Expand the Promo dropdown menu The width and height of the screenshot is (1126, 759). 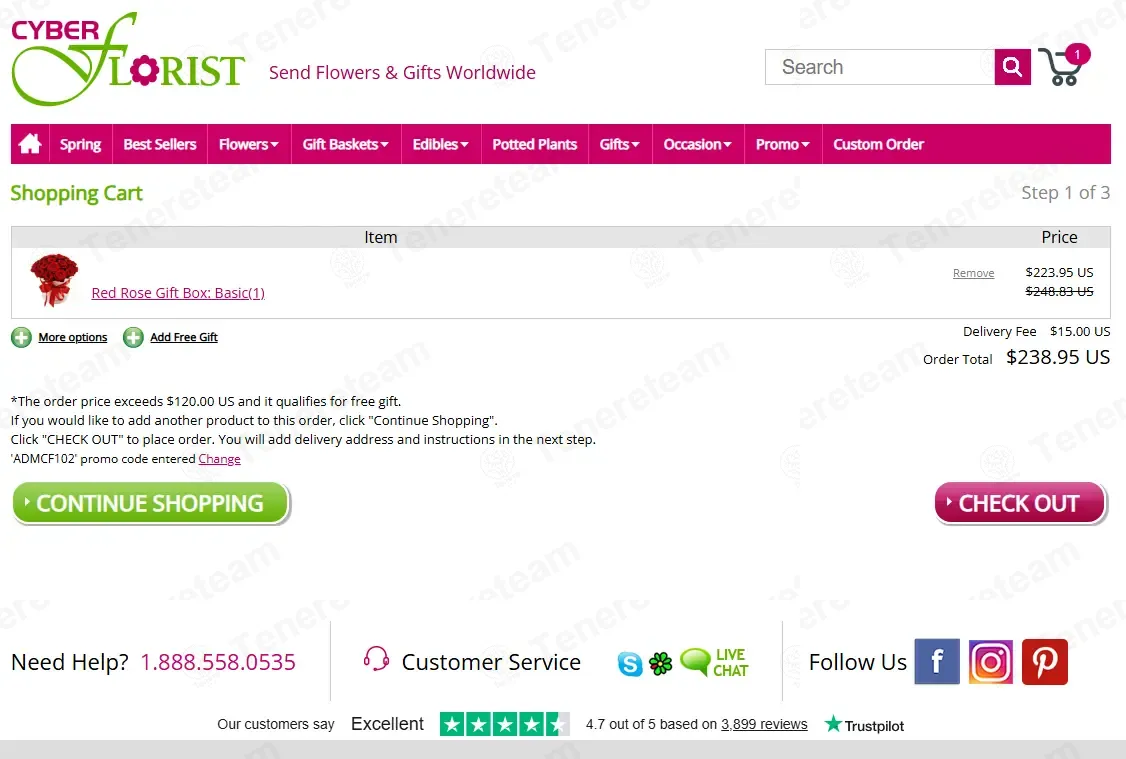click(782, 144)
